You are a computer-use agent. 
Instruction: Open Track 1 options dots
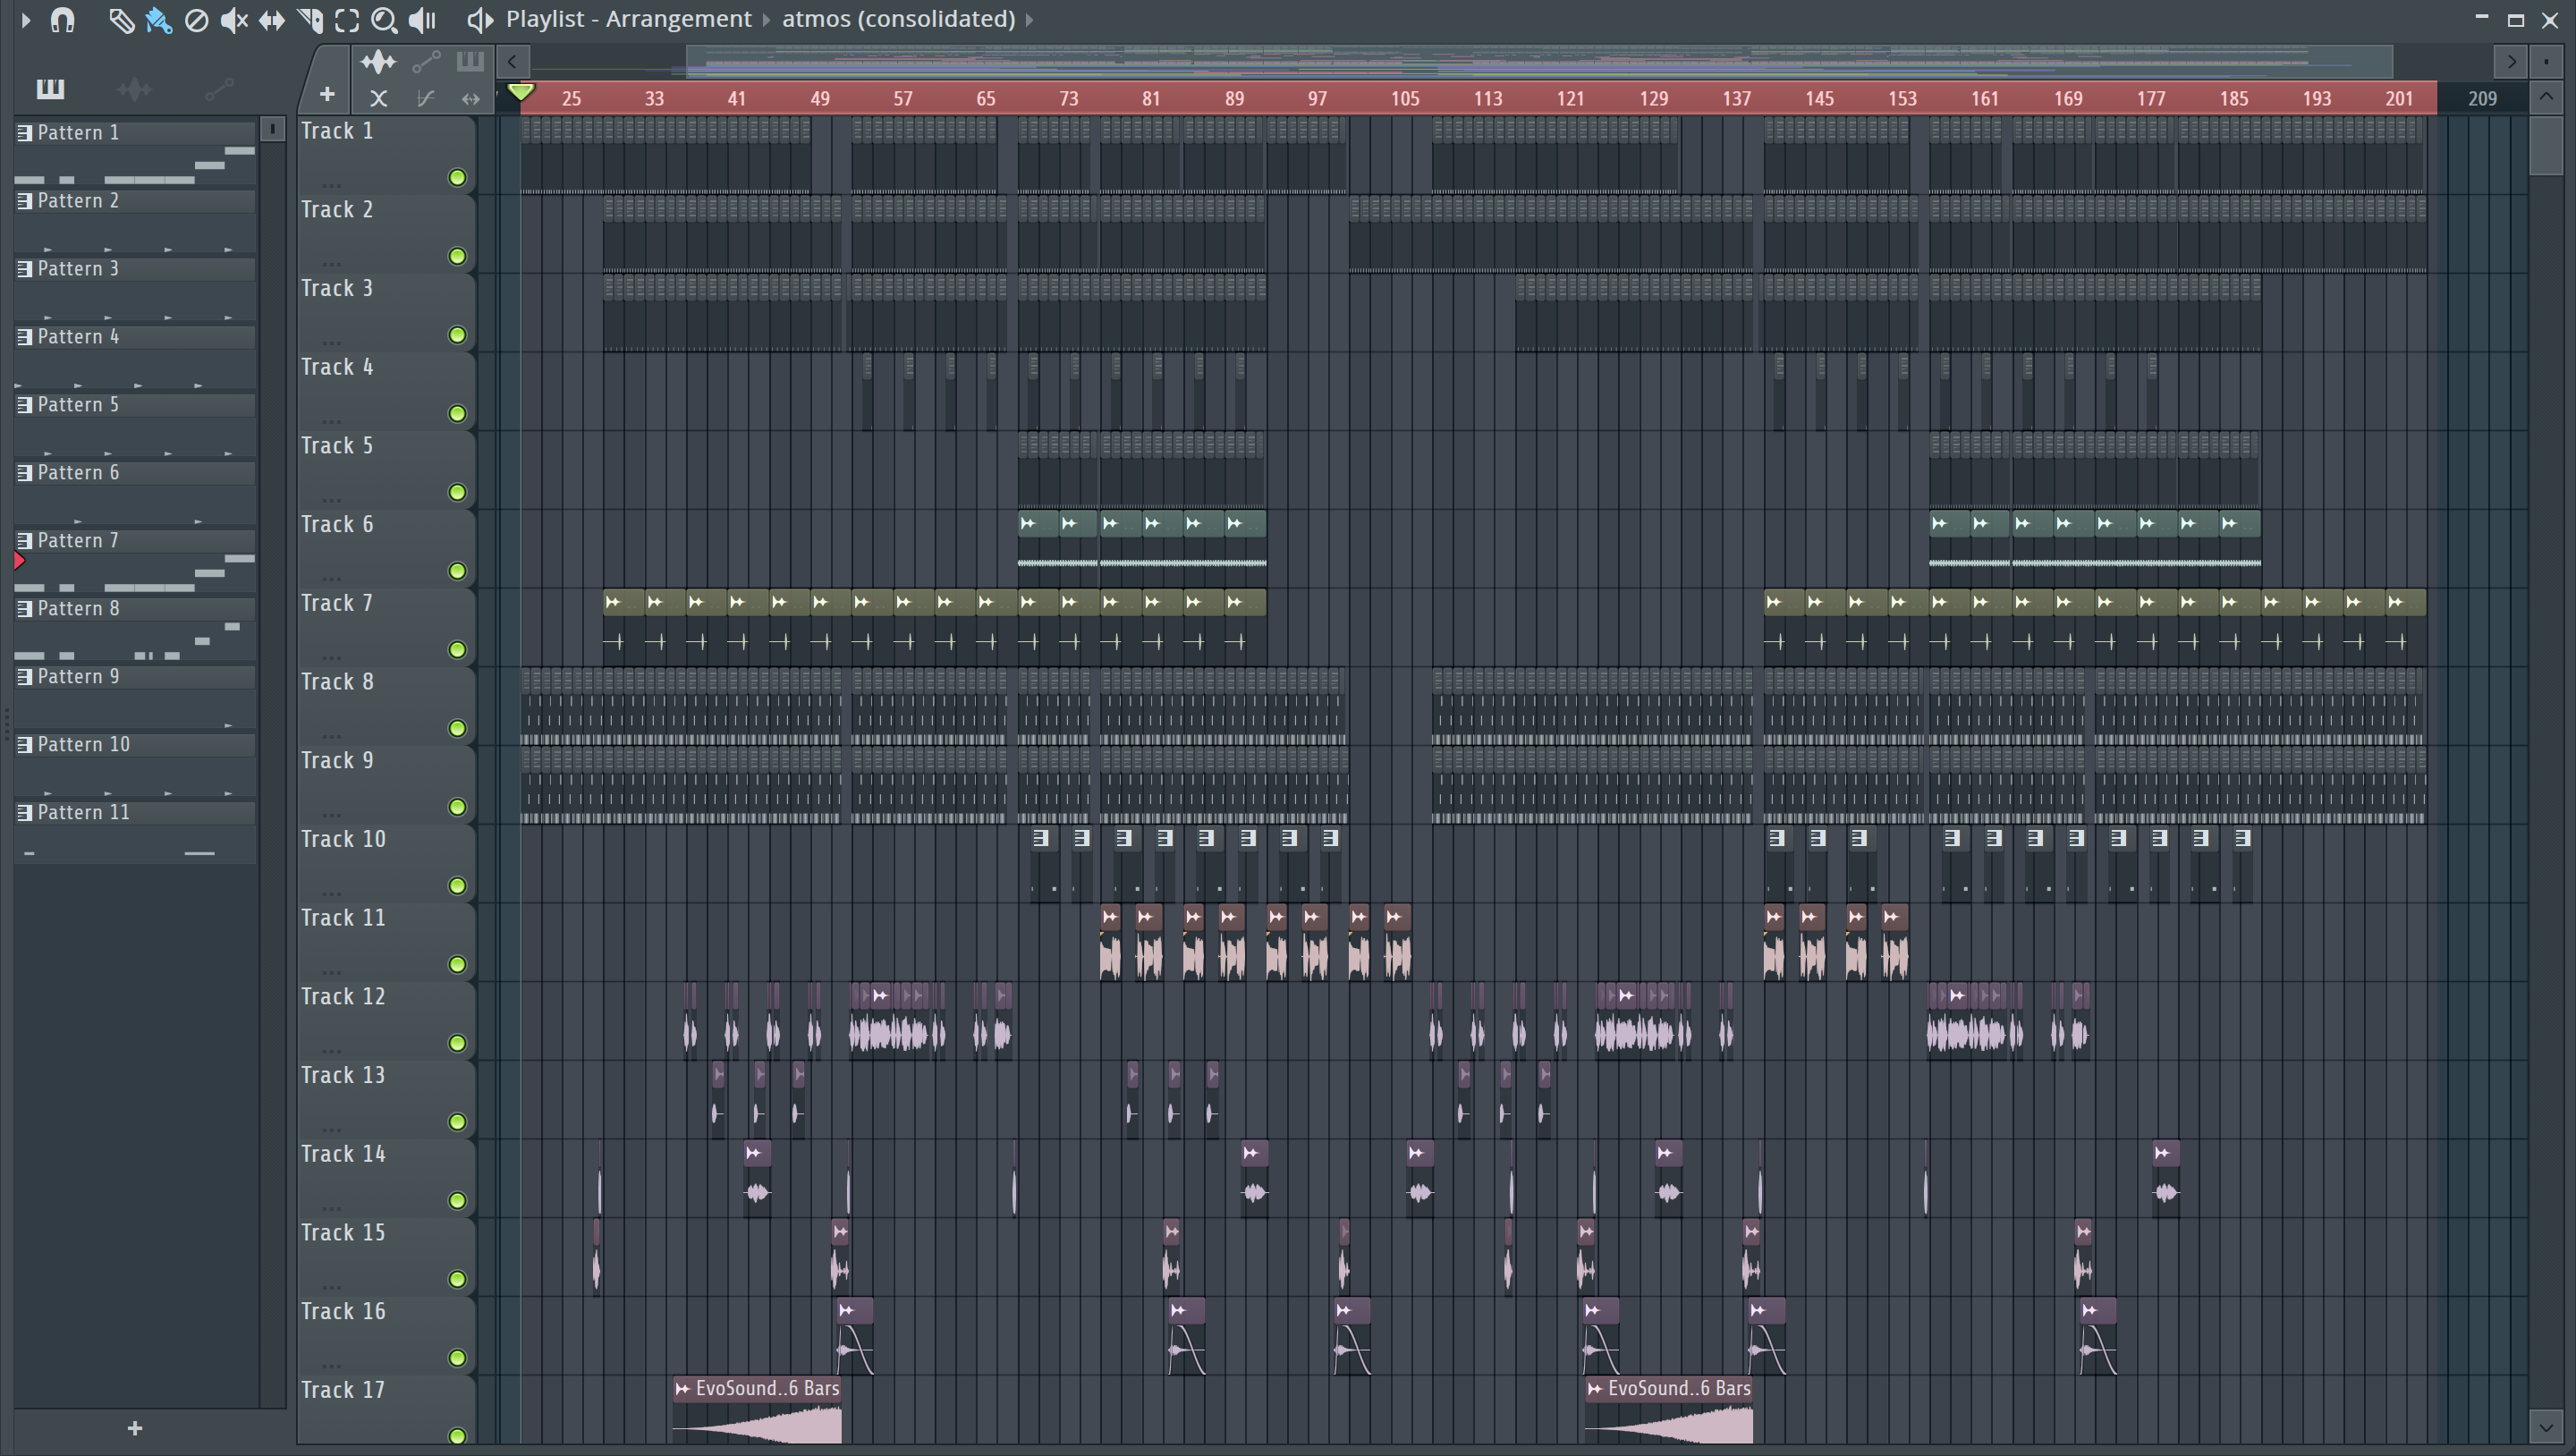pyautogui.click(x=332, y=185)
